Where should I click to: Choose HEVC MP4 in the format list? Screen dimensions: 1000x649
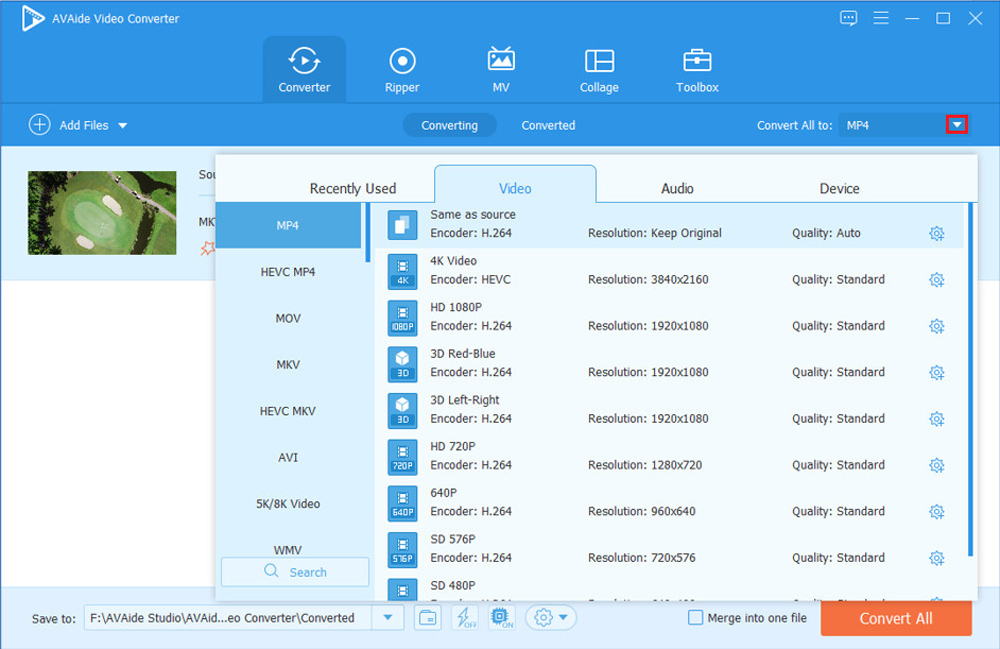[288, 272]
